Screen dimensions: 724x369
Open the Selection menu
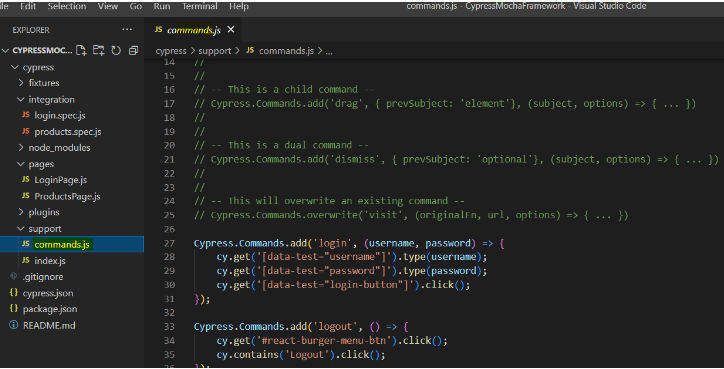tap(67, 6)
